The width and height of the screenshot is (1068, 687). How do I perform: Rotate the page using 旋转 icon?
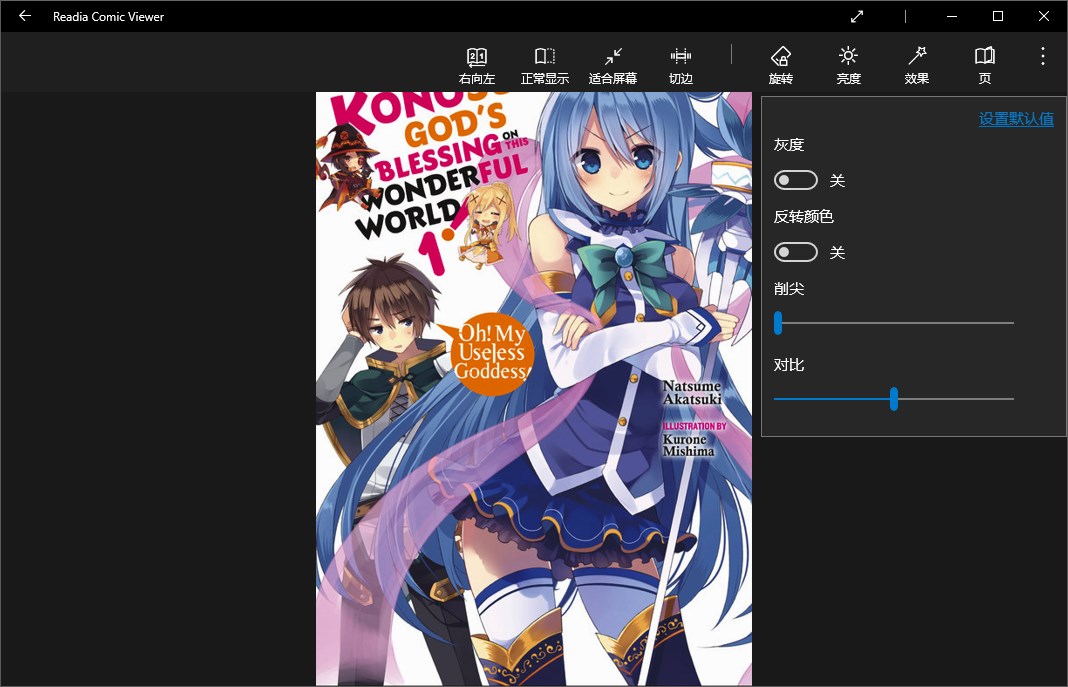tap(780, 63)
